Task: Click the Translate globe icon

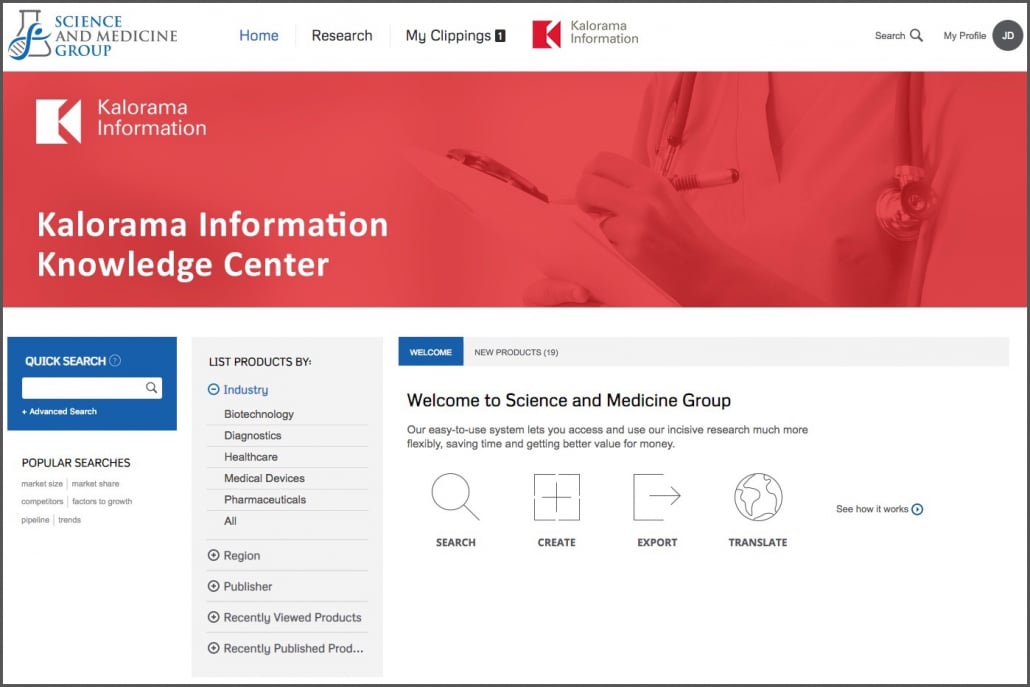Action: click(758, 497)
